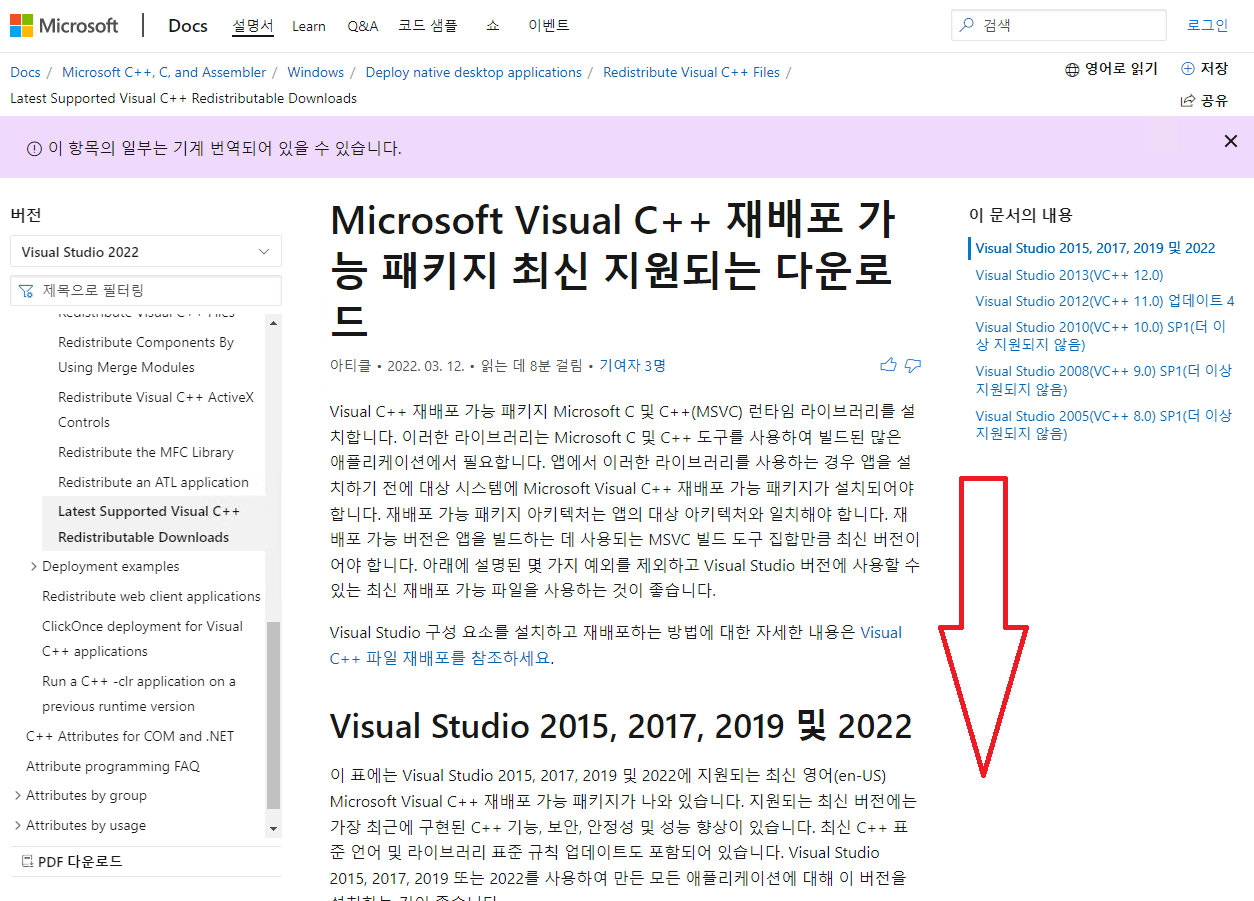
Task: Go to Docs breadcrumb link
Action: 25,72
